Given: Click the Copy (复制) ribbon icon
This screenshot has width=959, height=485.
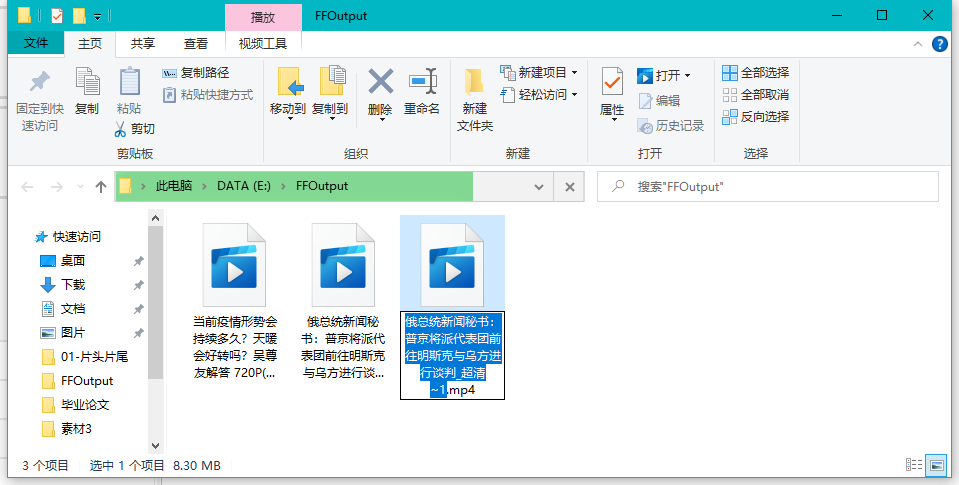Looking at the screenshot, I should pos(87,81).
